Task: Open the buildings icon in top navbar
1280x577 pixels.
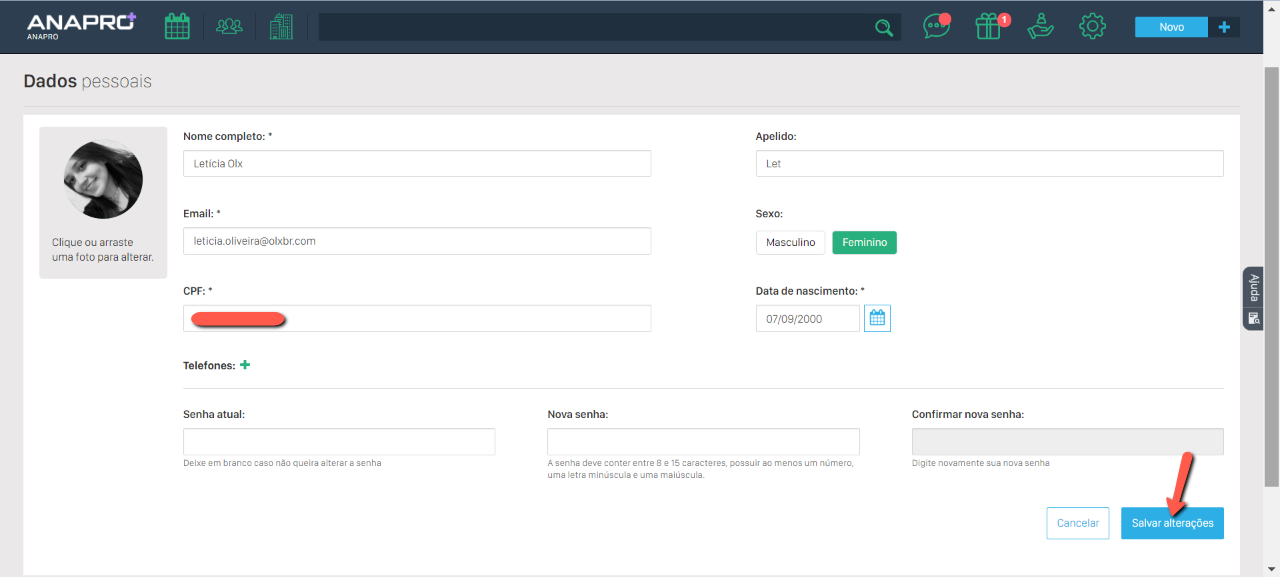Action: (x=281, y=27)
